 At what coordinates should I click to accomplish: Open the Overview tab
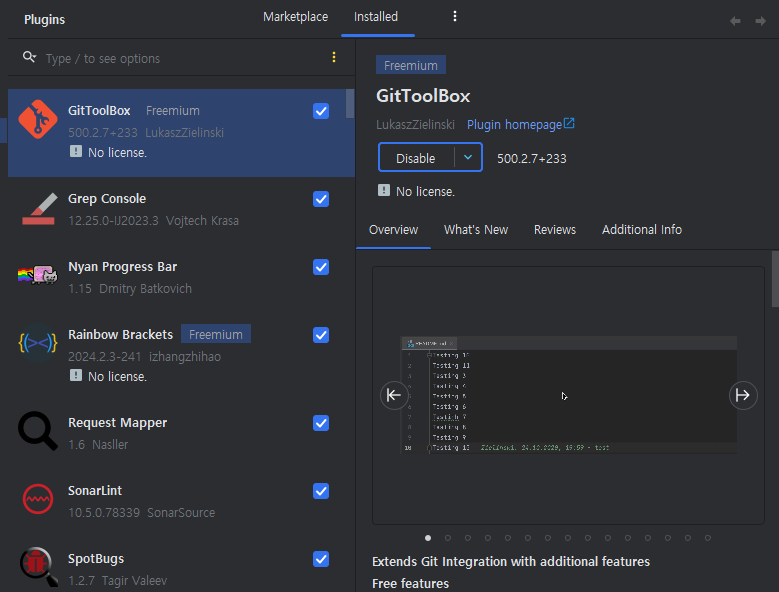tap(393, 230)
